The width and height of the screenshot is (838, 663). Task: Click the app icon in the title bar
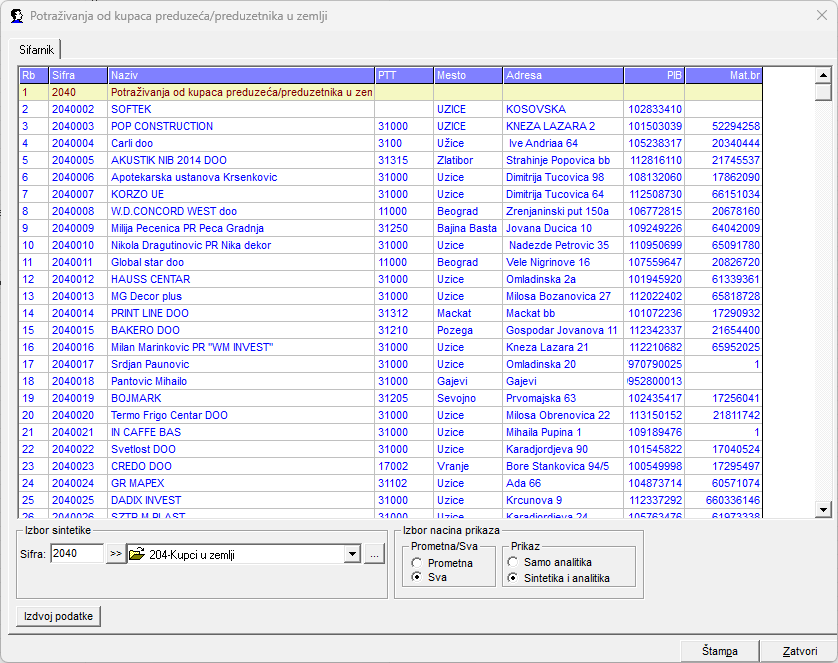pos(17,16)
